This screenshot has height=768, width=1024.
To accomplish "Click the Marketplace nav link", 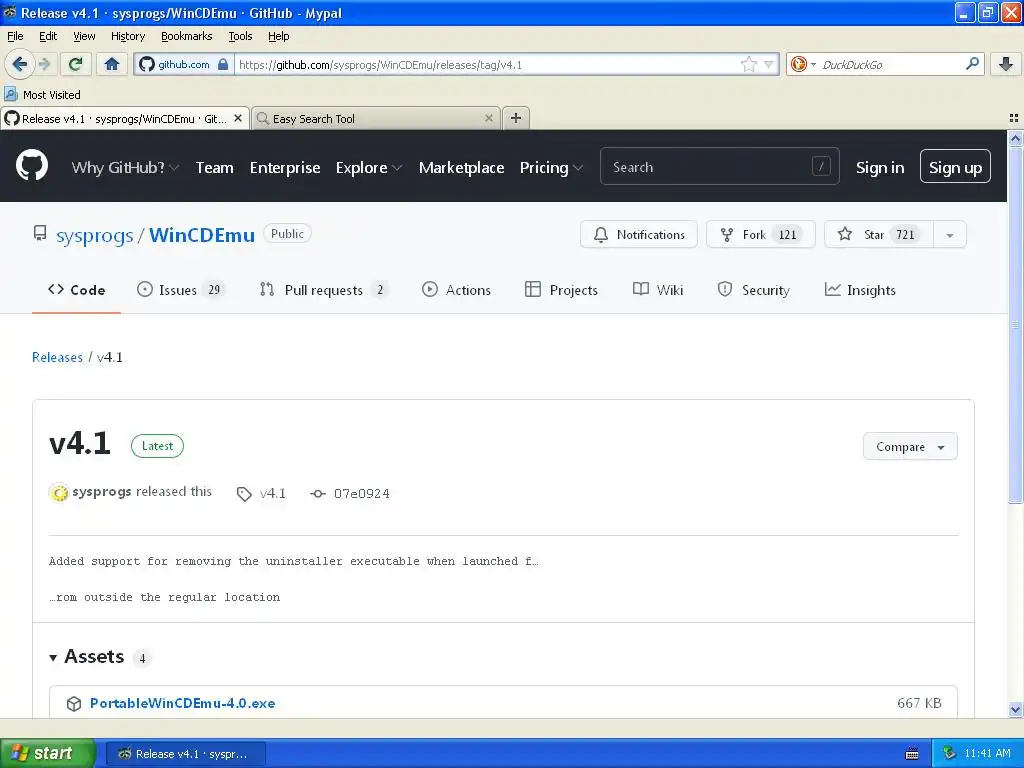I will click(x=462, y=167).
